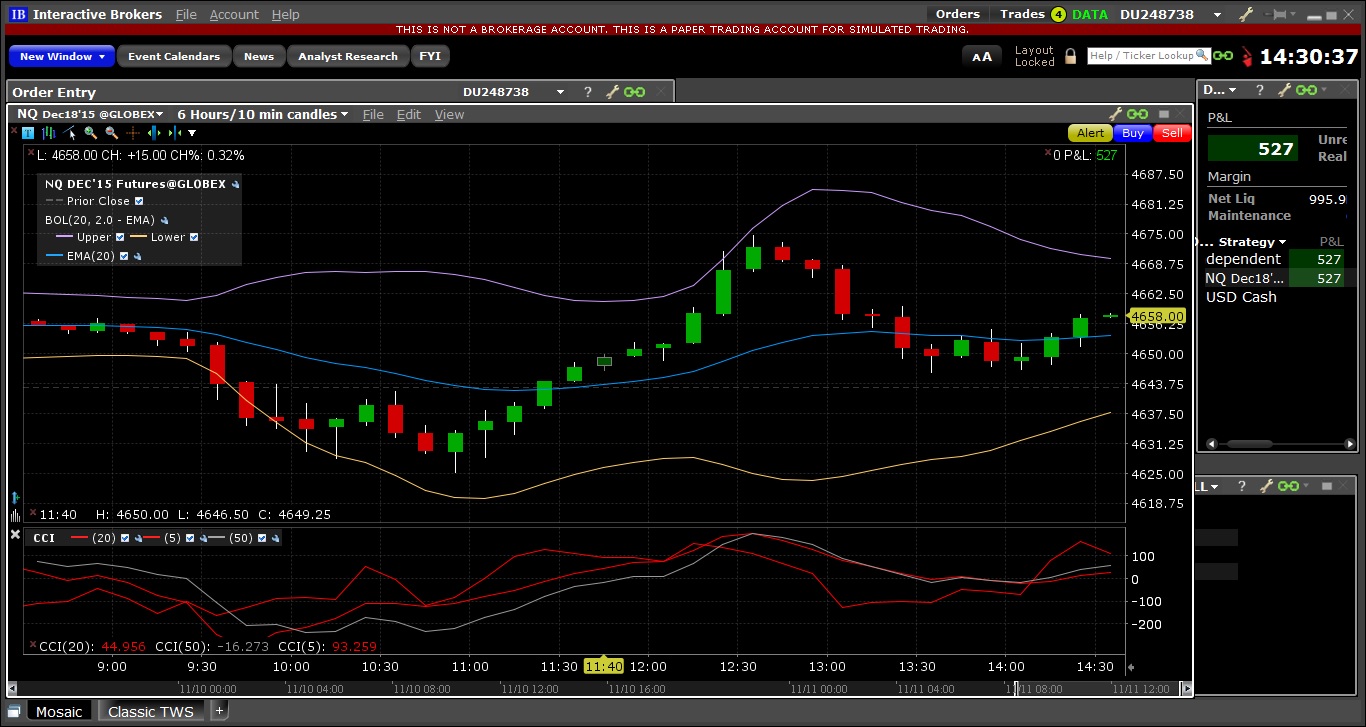
Task: Open the Event Calendars button
Action: pyautogui.click(x=174, y=56)
